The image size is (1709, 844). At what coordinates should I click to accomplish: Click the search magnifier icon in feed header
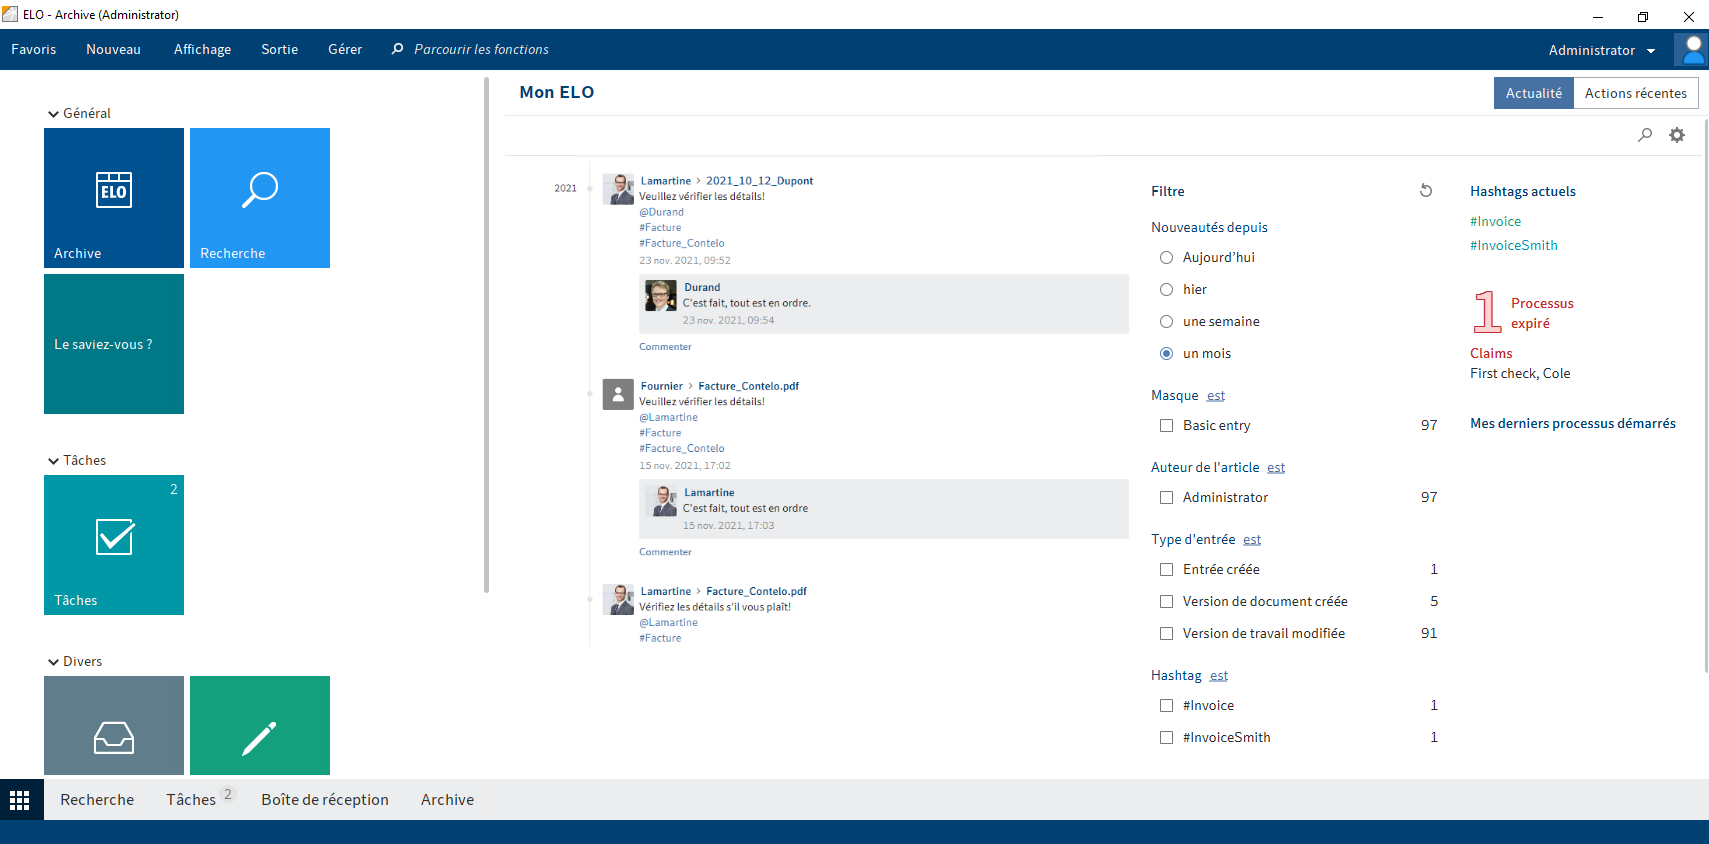click(x=1645, y=135)
